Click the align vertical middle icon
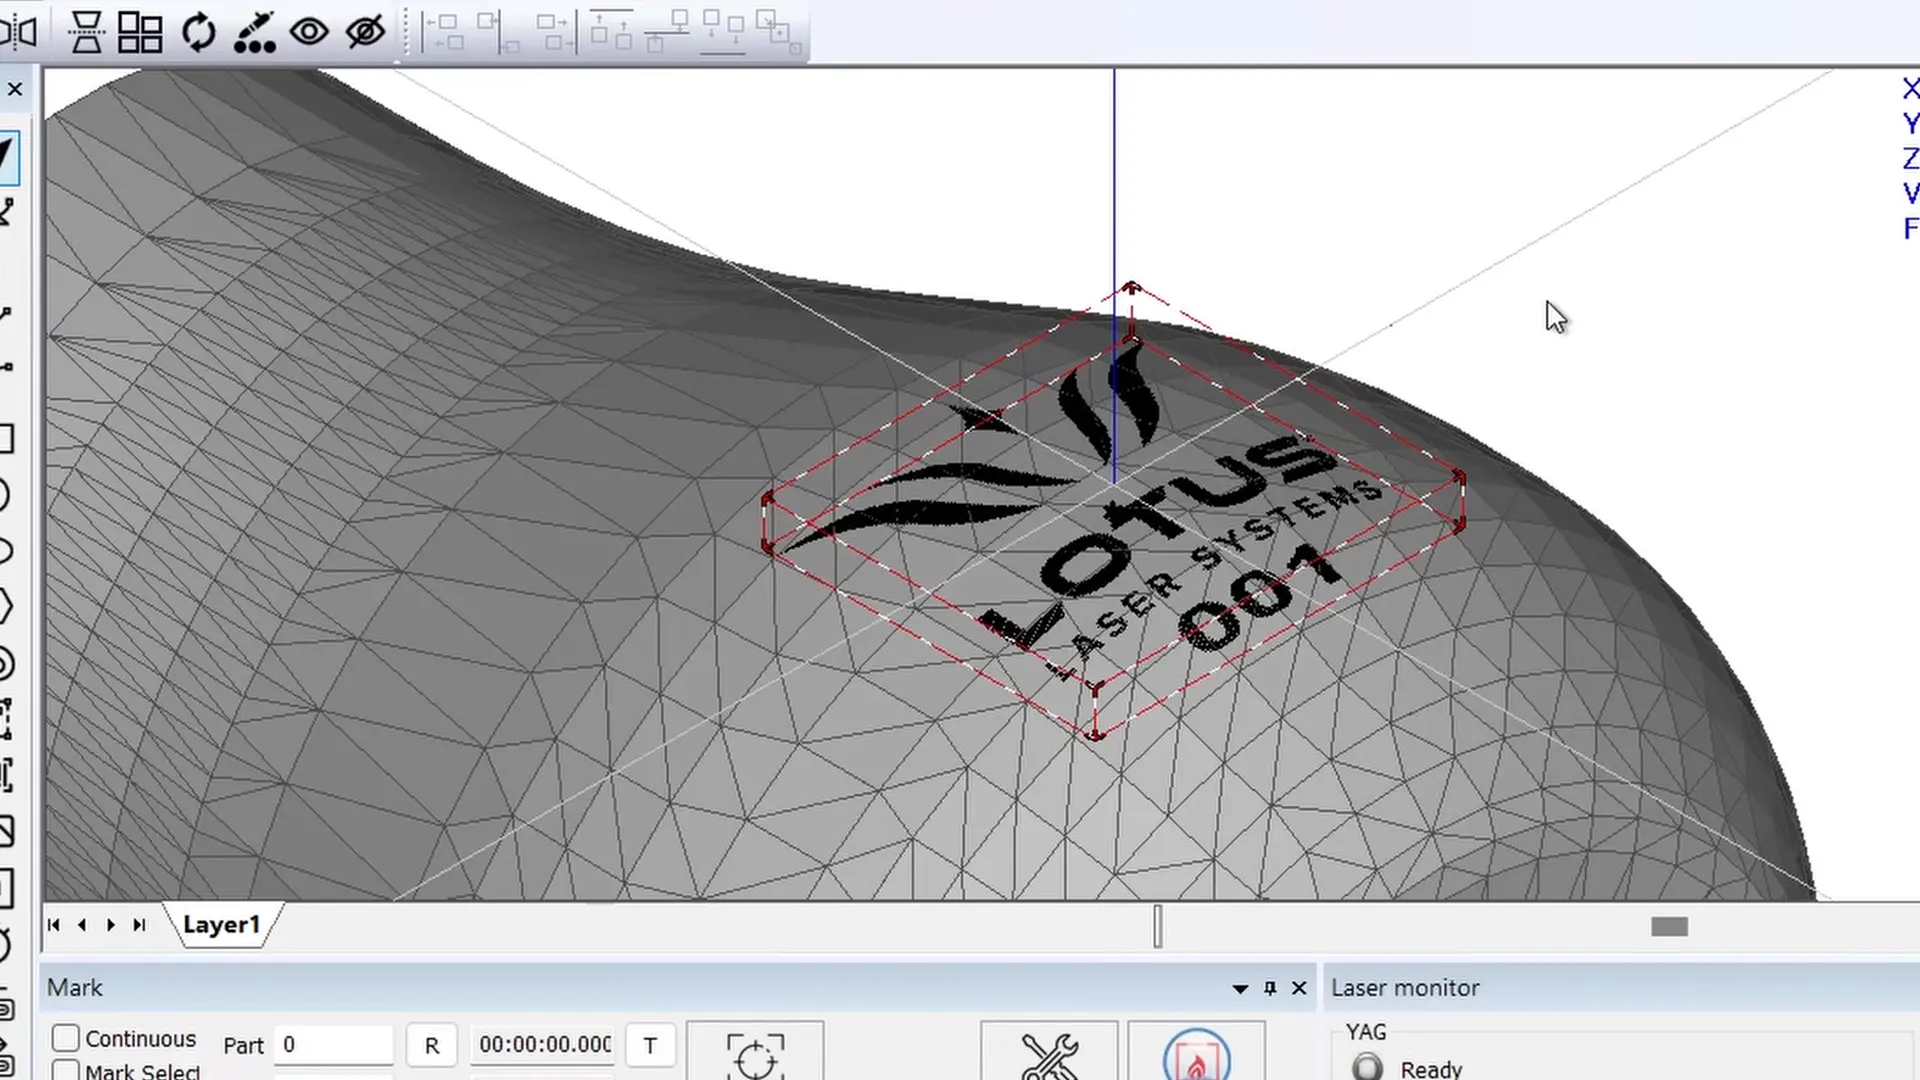 667,30
